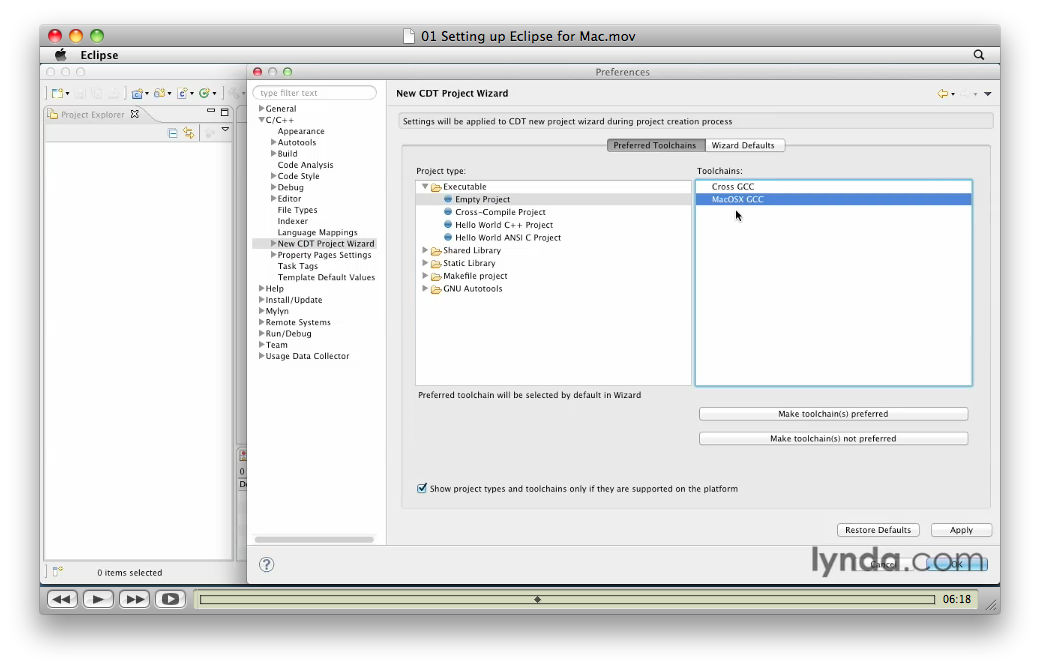Expand the GNU Autotools project type
This screenshot has height=669, width=1040.
pos(425,288)
